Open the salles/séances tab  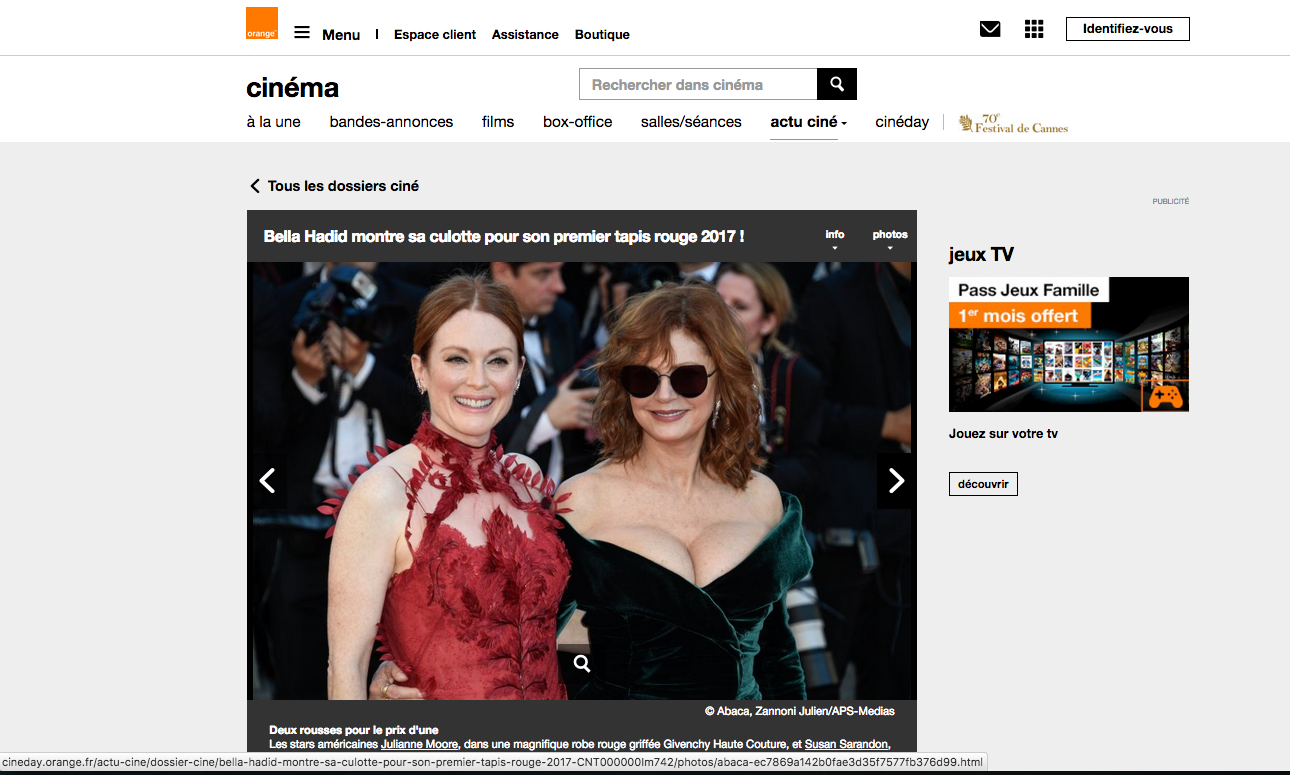click(x=691, y=122)
